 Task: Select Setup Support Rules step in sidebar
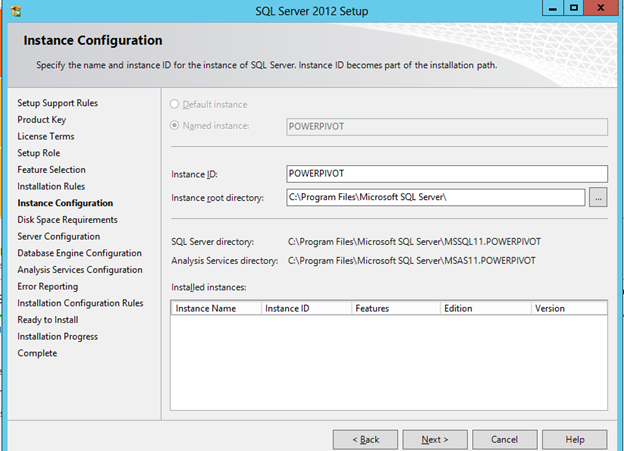tap(58, 103)
